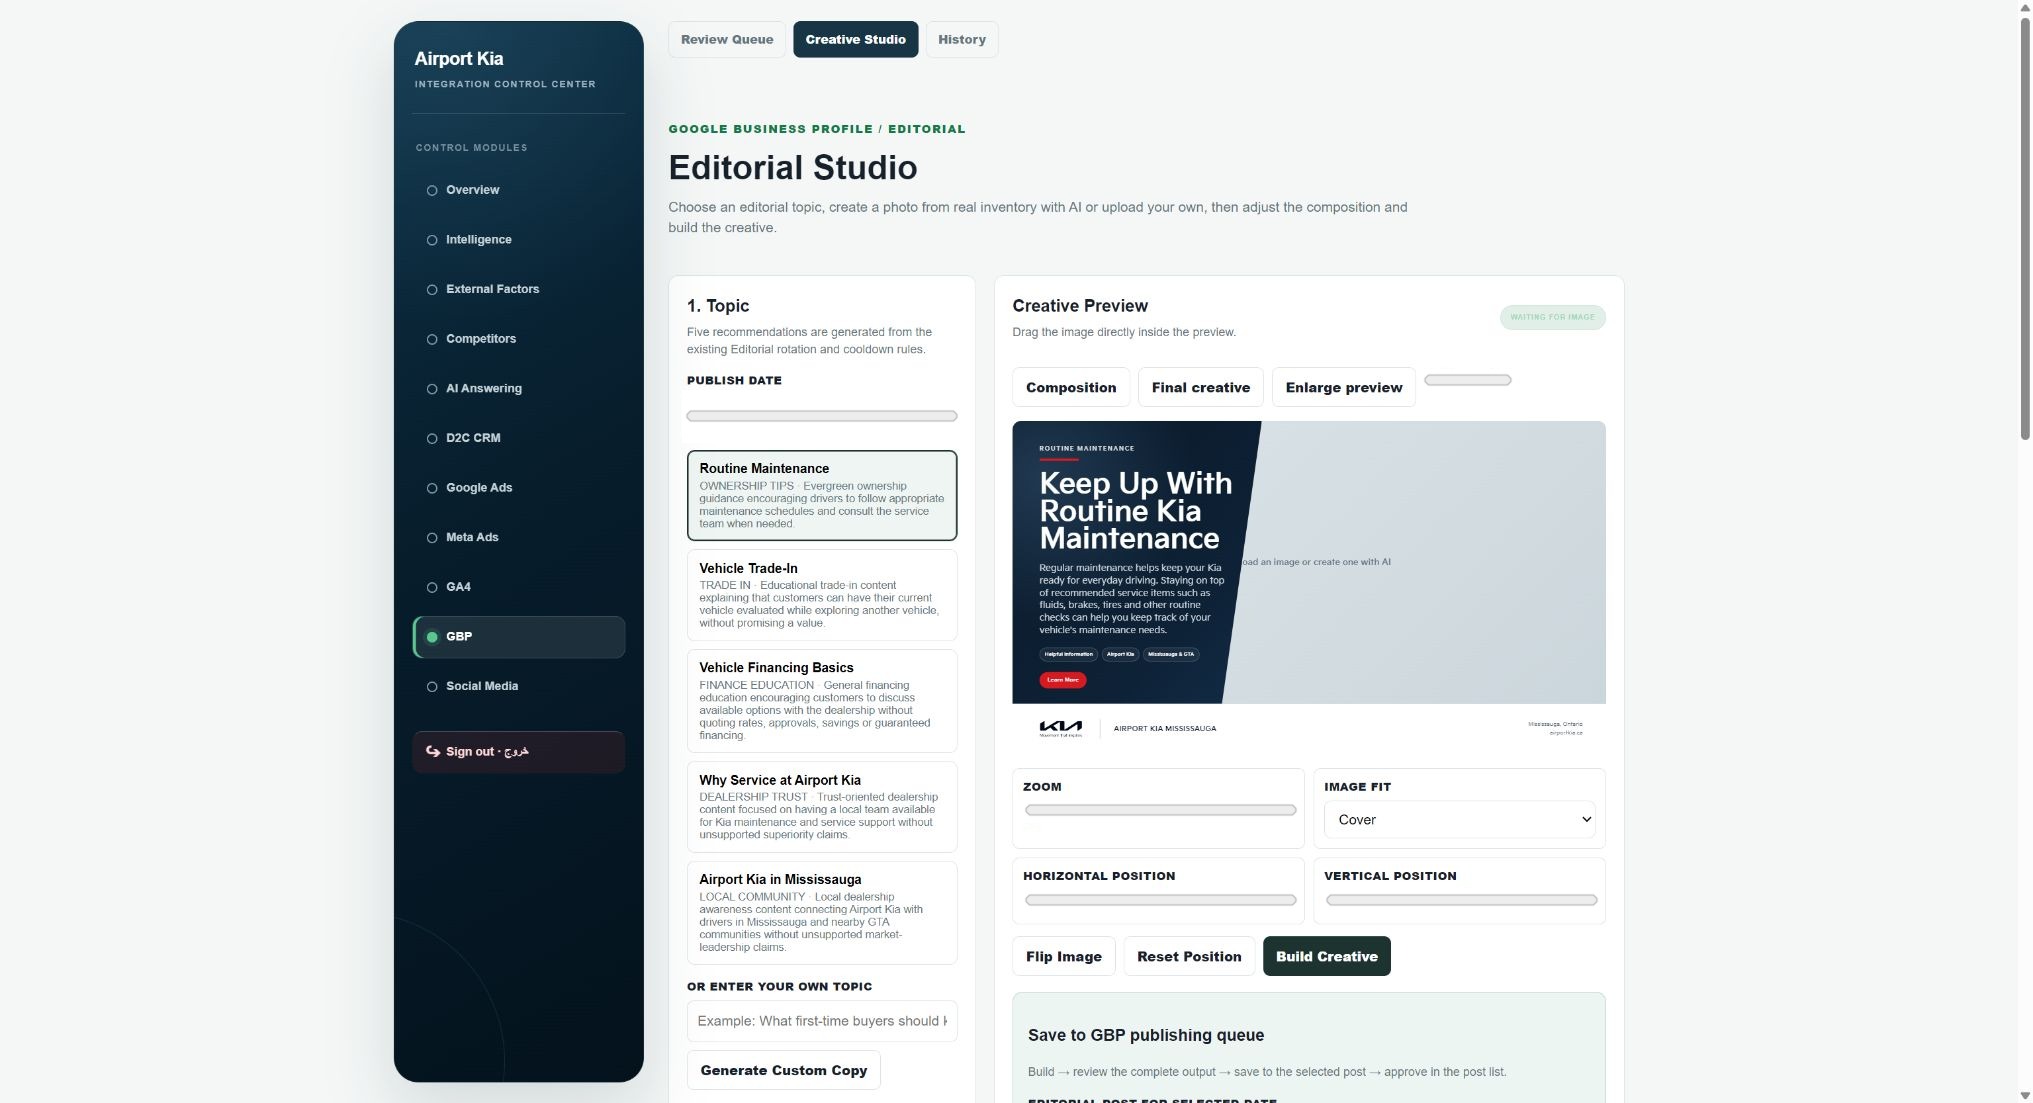
Task: Select Airport Kia in Mississauga topic
Action: click(822, 913)
